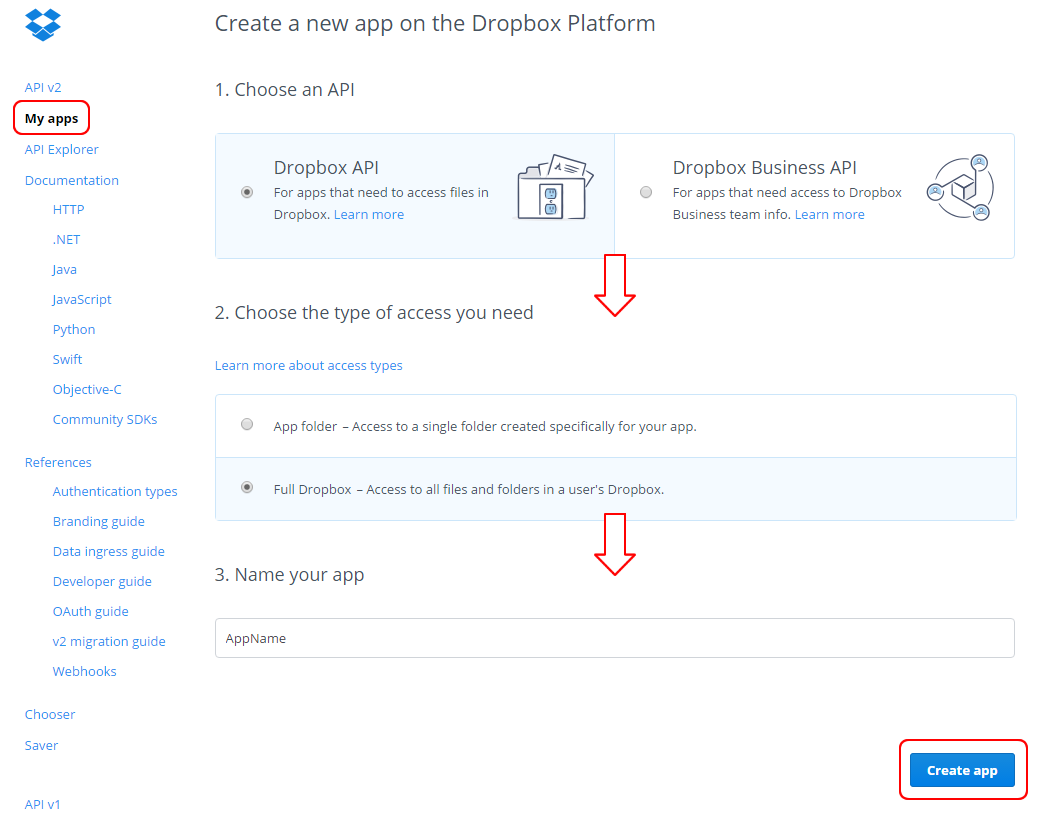The image size is (1044, 828).
Task: Open the Authentication types reference
Action: [115, 491]
